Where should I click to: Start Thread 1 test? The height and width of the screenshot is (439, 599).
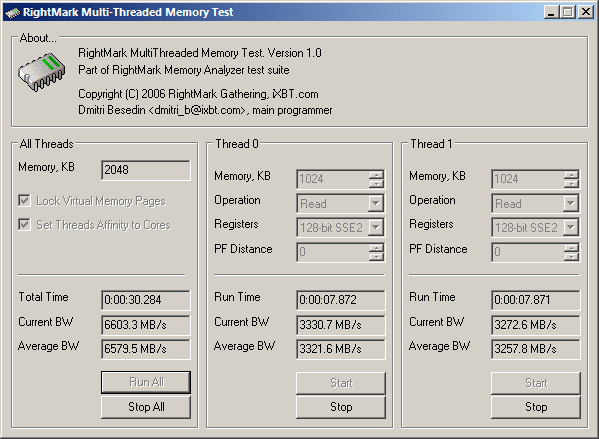click(536, 383)
